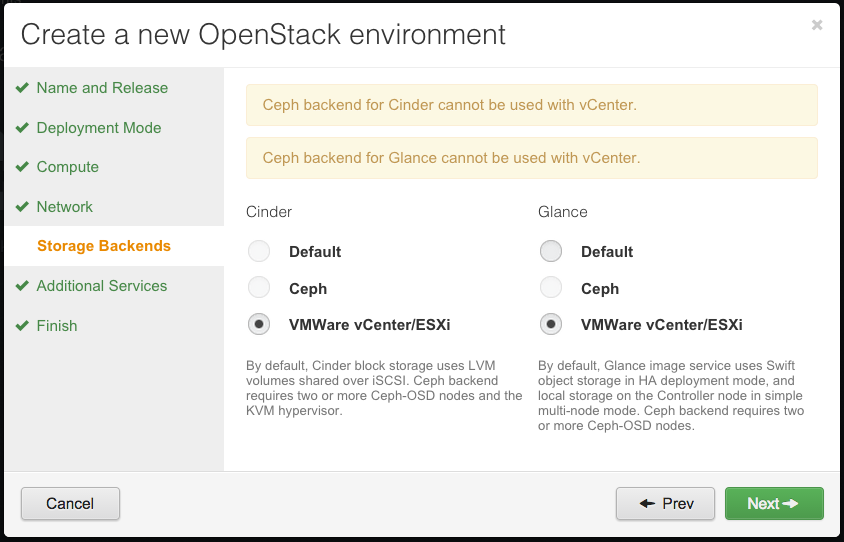Screen dimensions: 844x542
Task: Click the checkmark icon beside Compute
Action: 22,167
